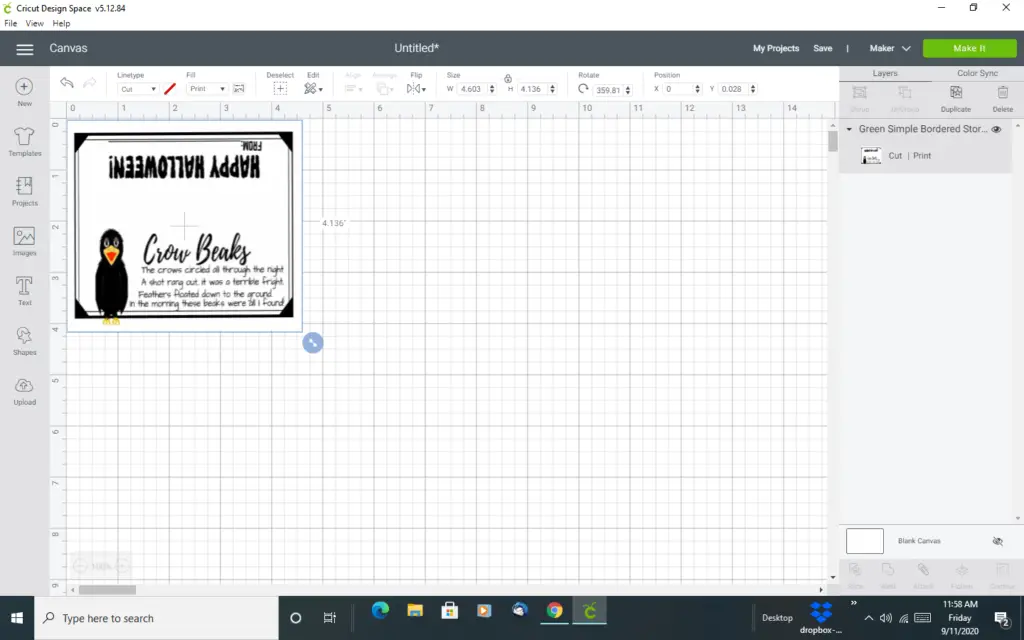Open the Fill Print dropdown

pos(207,89)
